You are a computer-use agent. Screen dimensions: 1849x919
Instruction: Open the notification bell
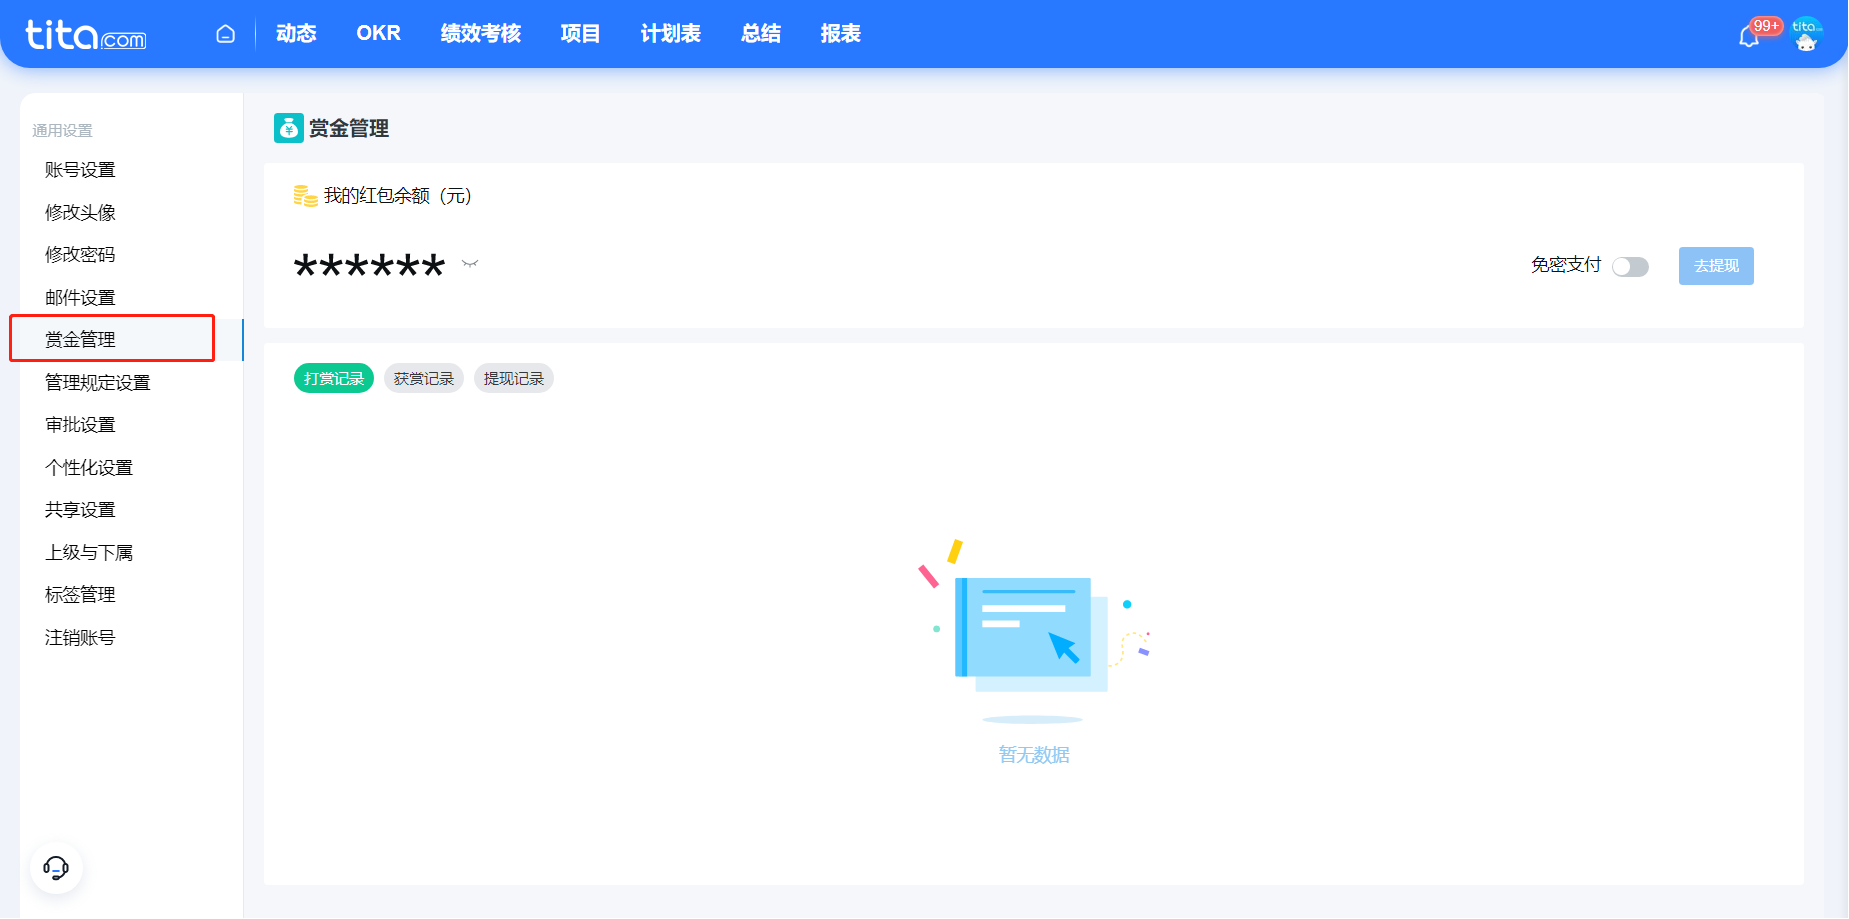(x=1748, y=37)
